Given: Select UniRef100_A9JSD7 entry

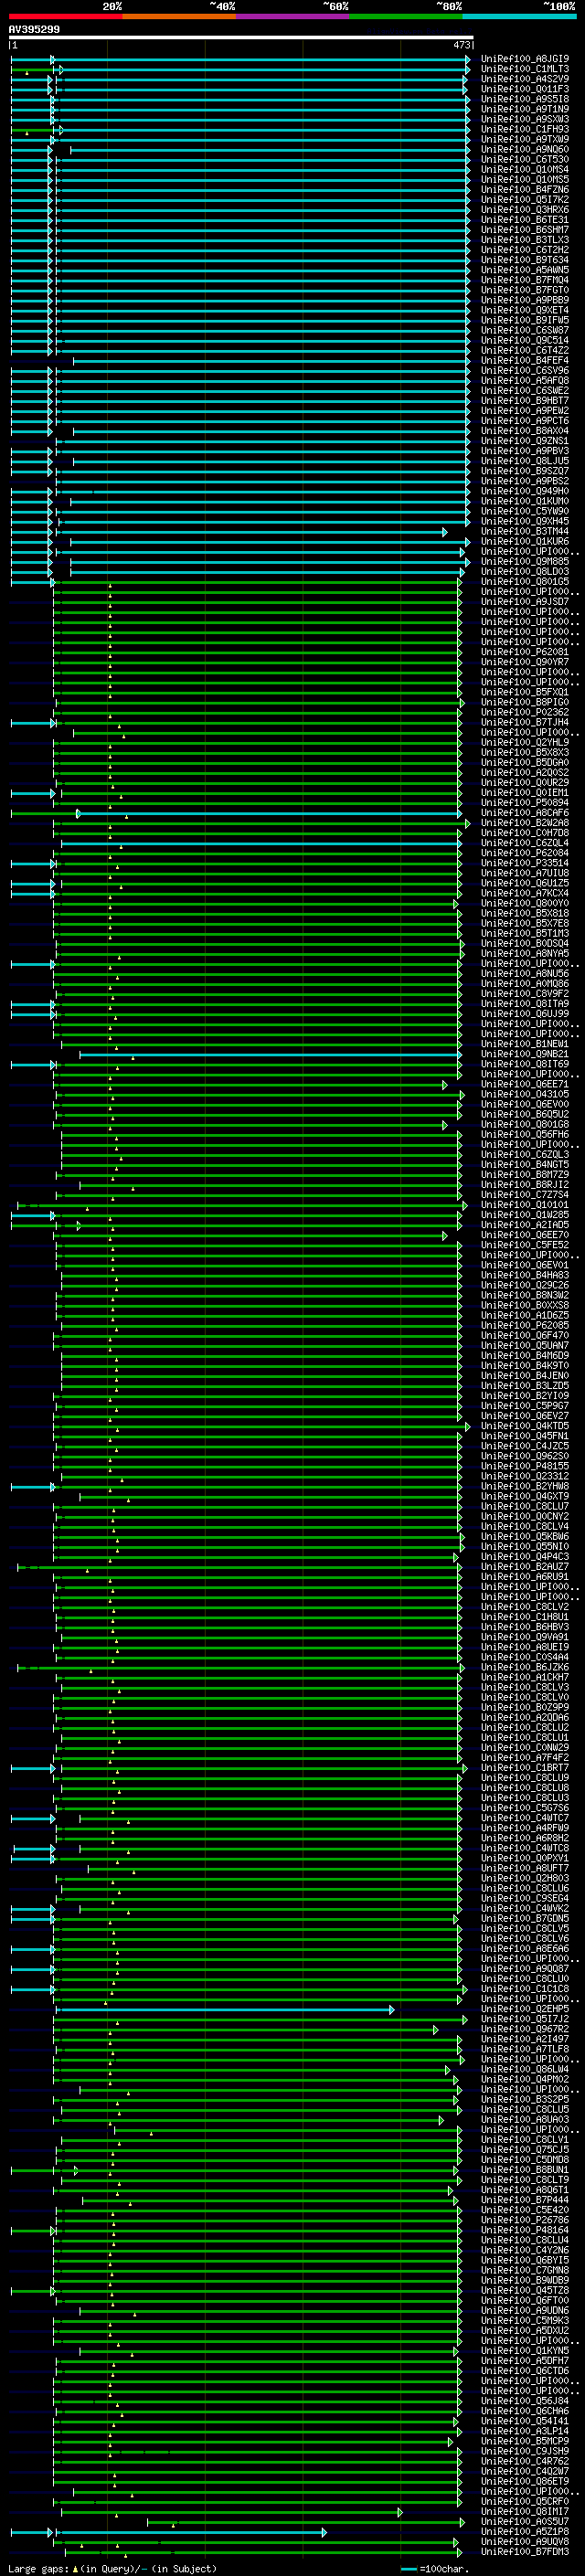Looking at the screenshot, I should coord(525,601).
